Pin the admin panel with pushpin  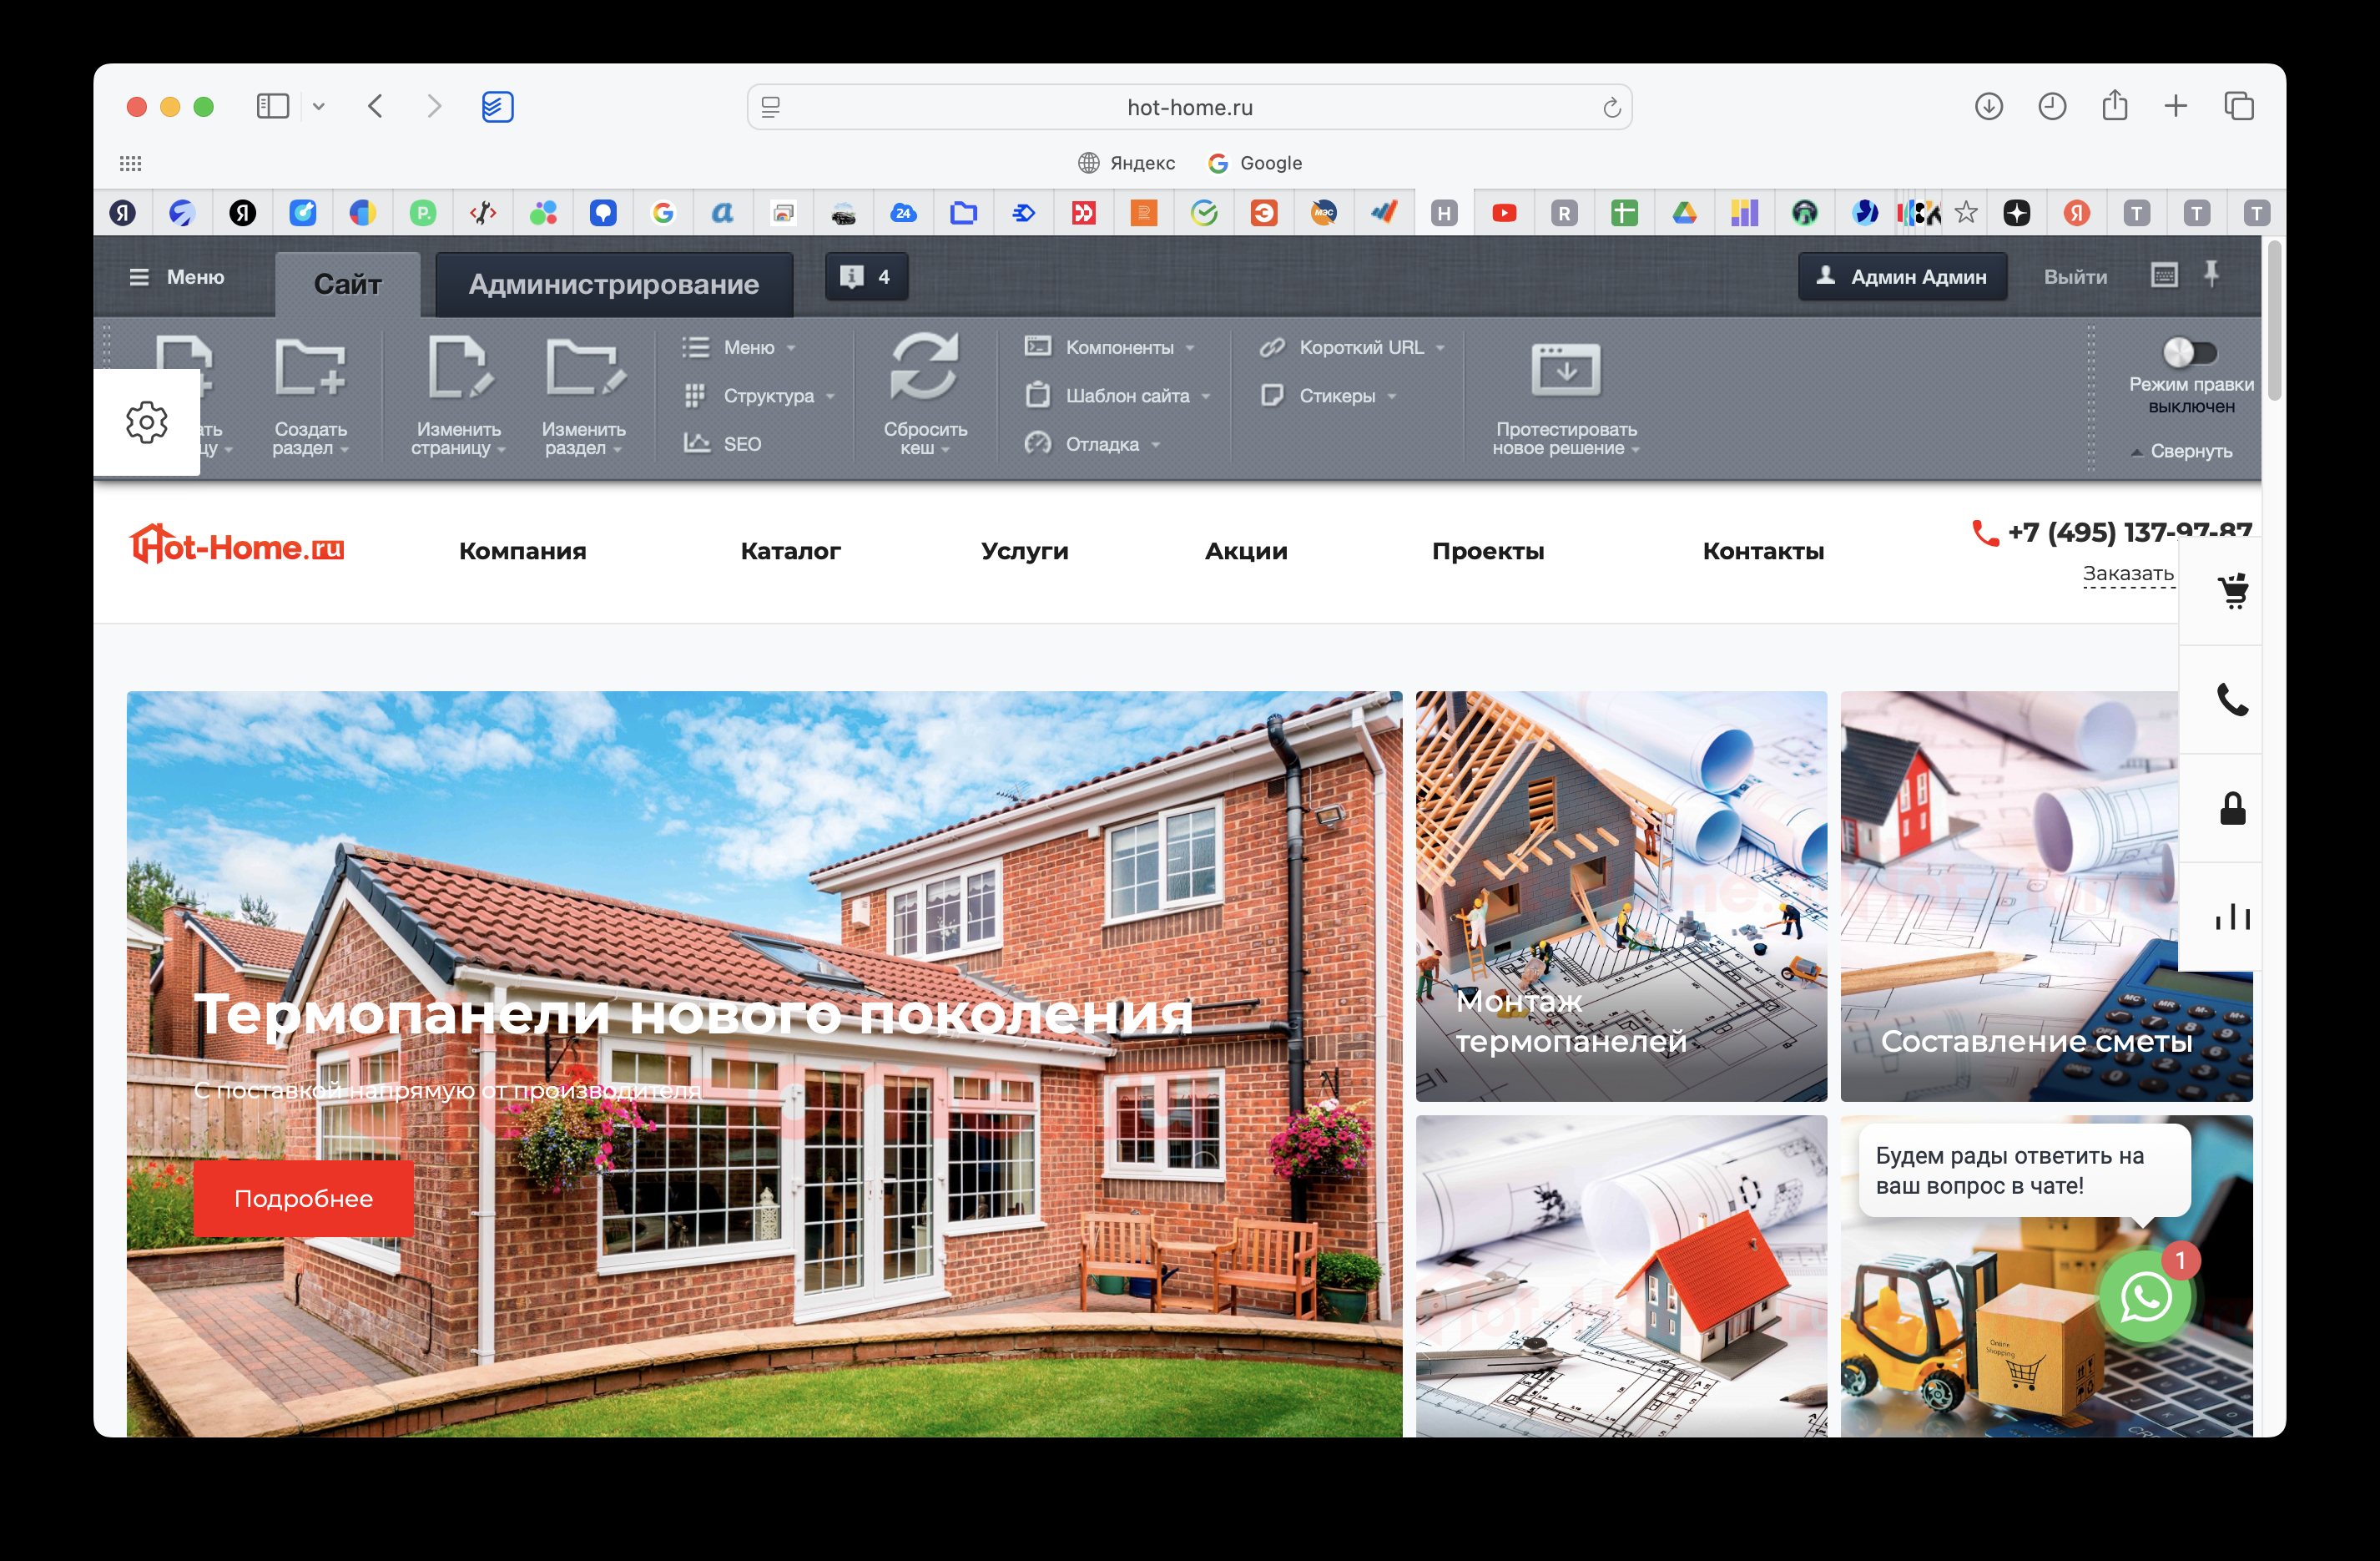pyautogui.click(x=2212, y=274)
